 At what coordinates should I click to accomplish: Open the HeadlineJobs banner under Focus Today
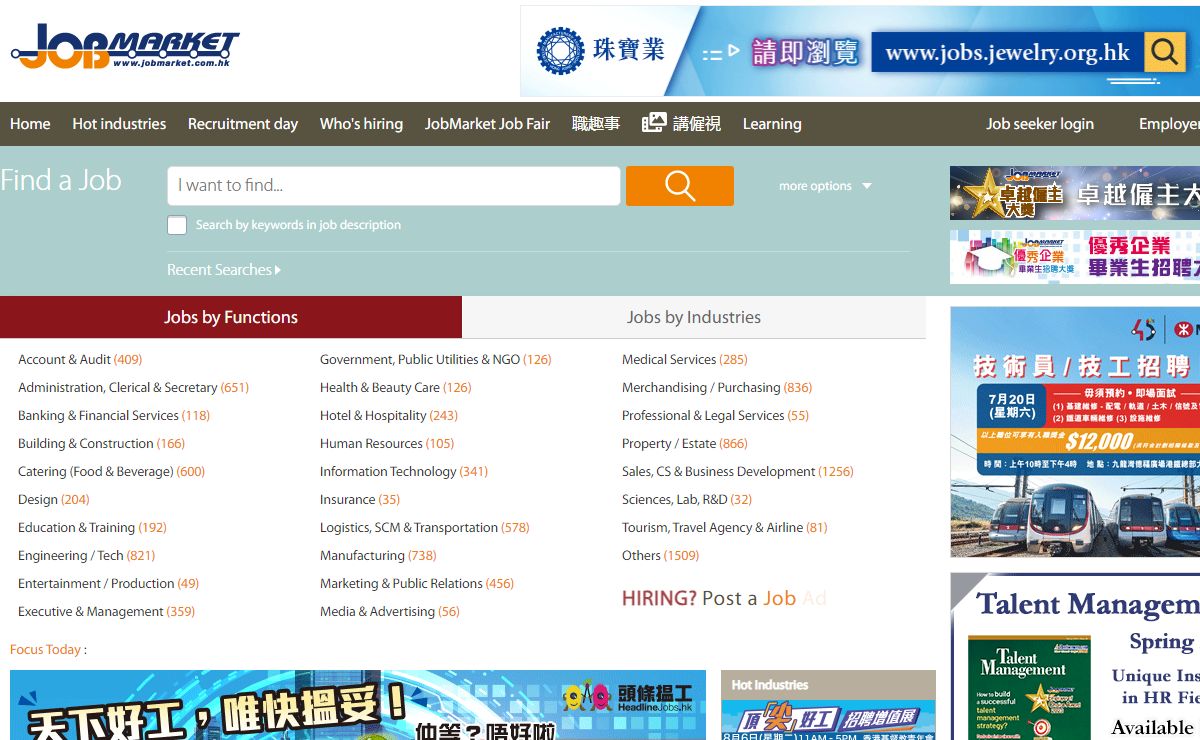pyautogui.click(x=358, y=705)
